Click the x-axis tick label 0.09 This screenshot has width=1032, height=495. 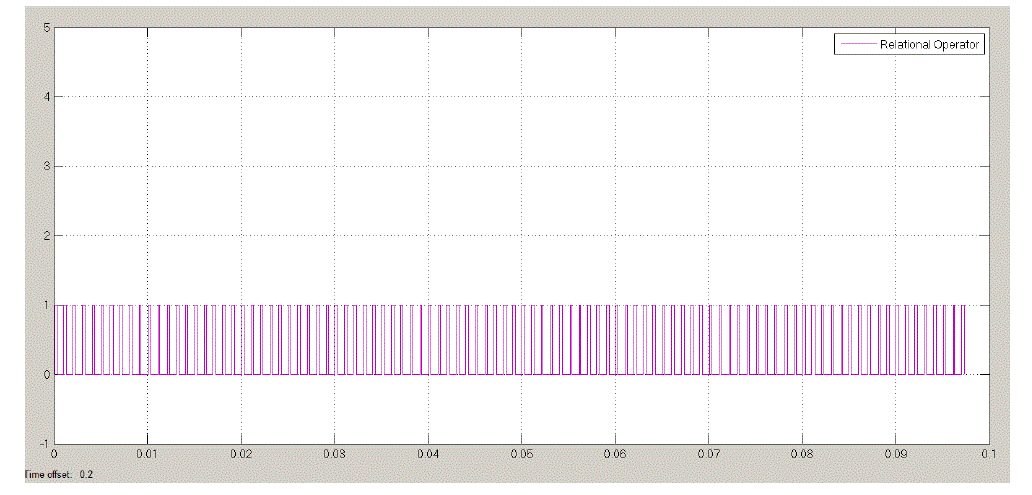pyautogui.click(x=895, y=453)
